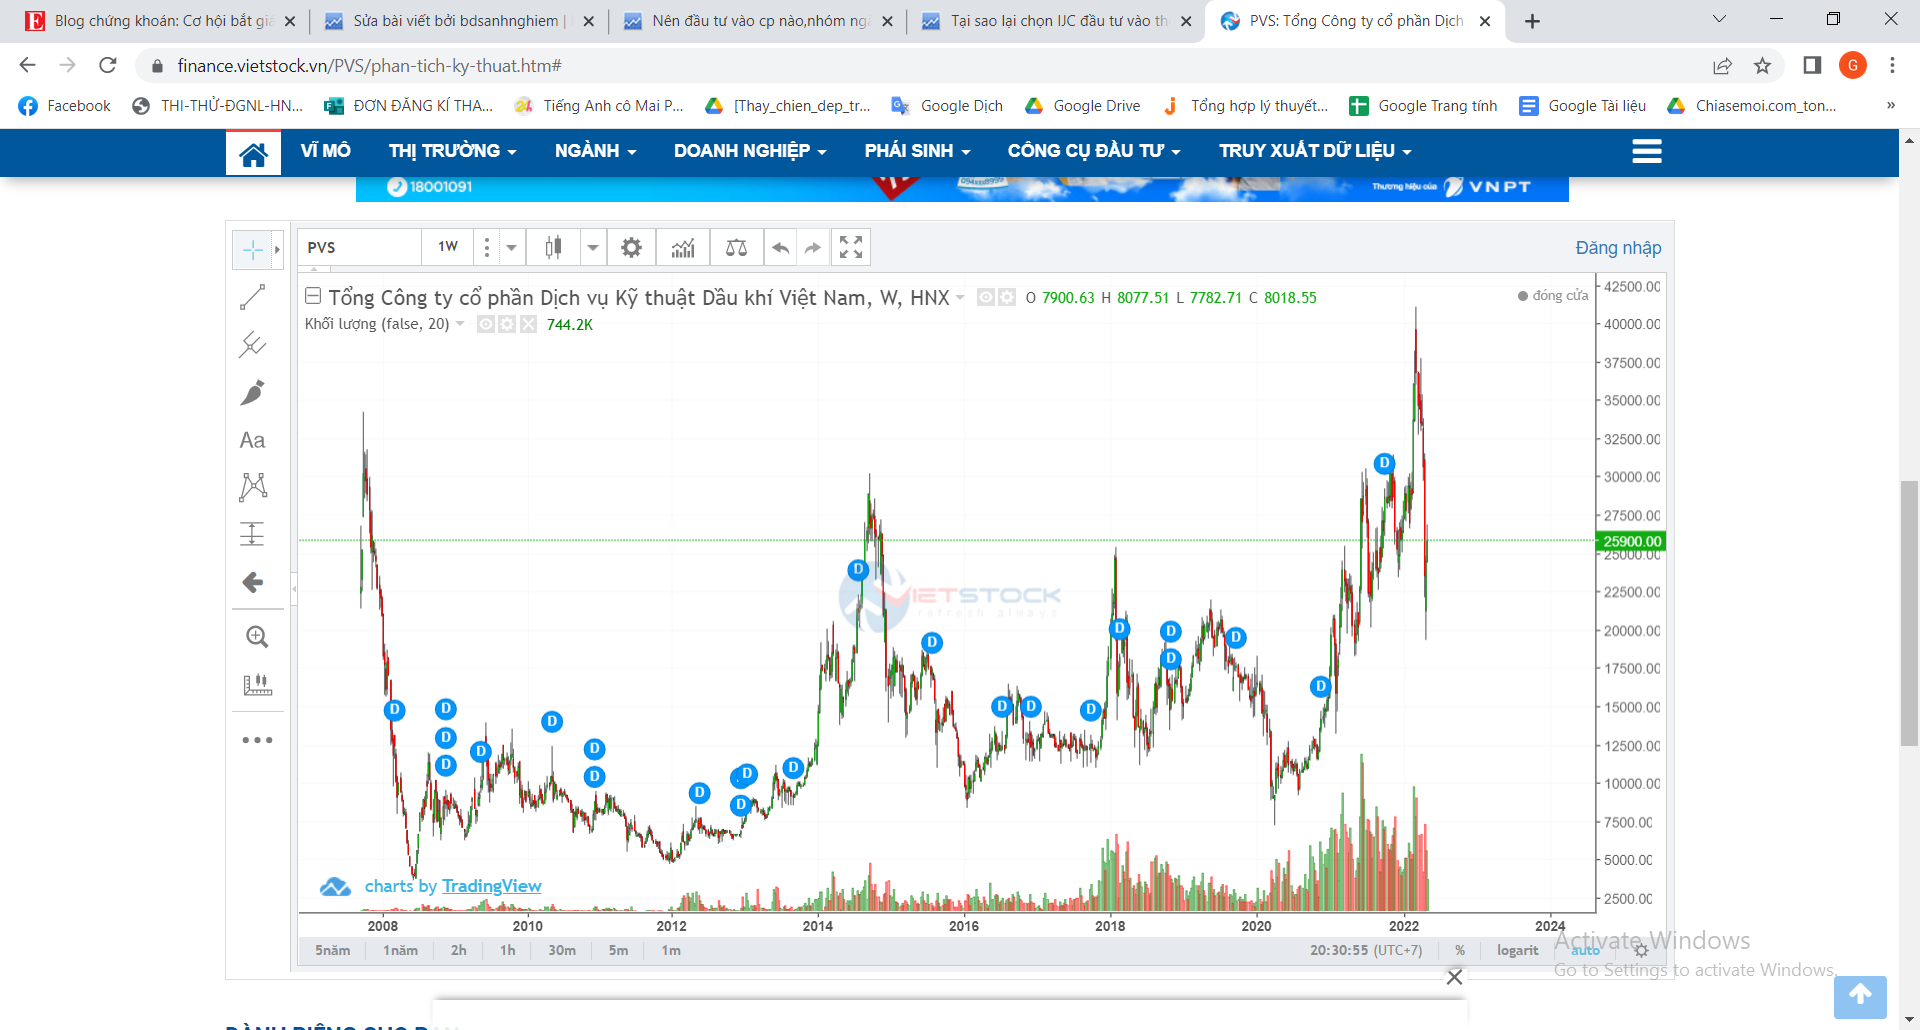The image size is (1920, 1030).
Task: Open the CÔNG CỤ ĐẦU TƯ dropdown menu
Action: coord(1094,151)
